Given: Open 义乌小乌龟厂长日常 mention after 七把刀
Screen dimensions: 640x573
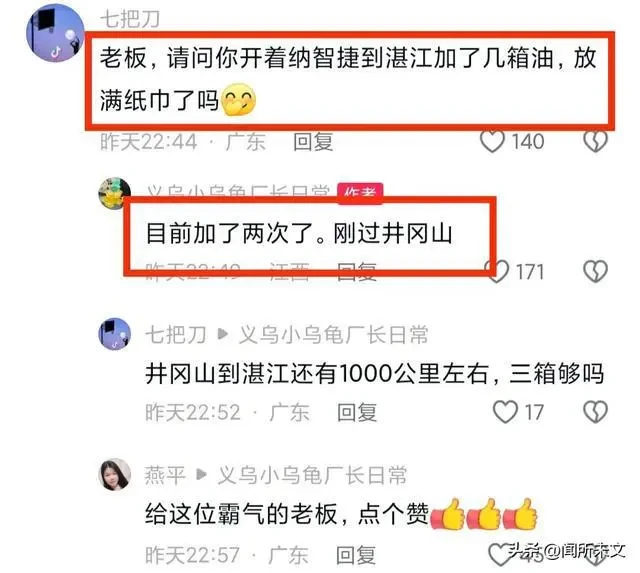Looking at the screenshot, I should (x=333, y=335).
